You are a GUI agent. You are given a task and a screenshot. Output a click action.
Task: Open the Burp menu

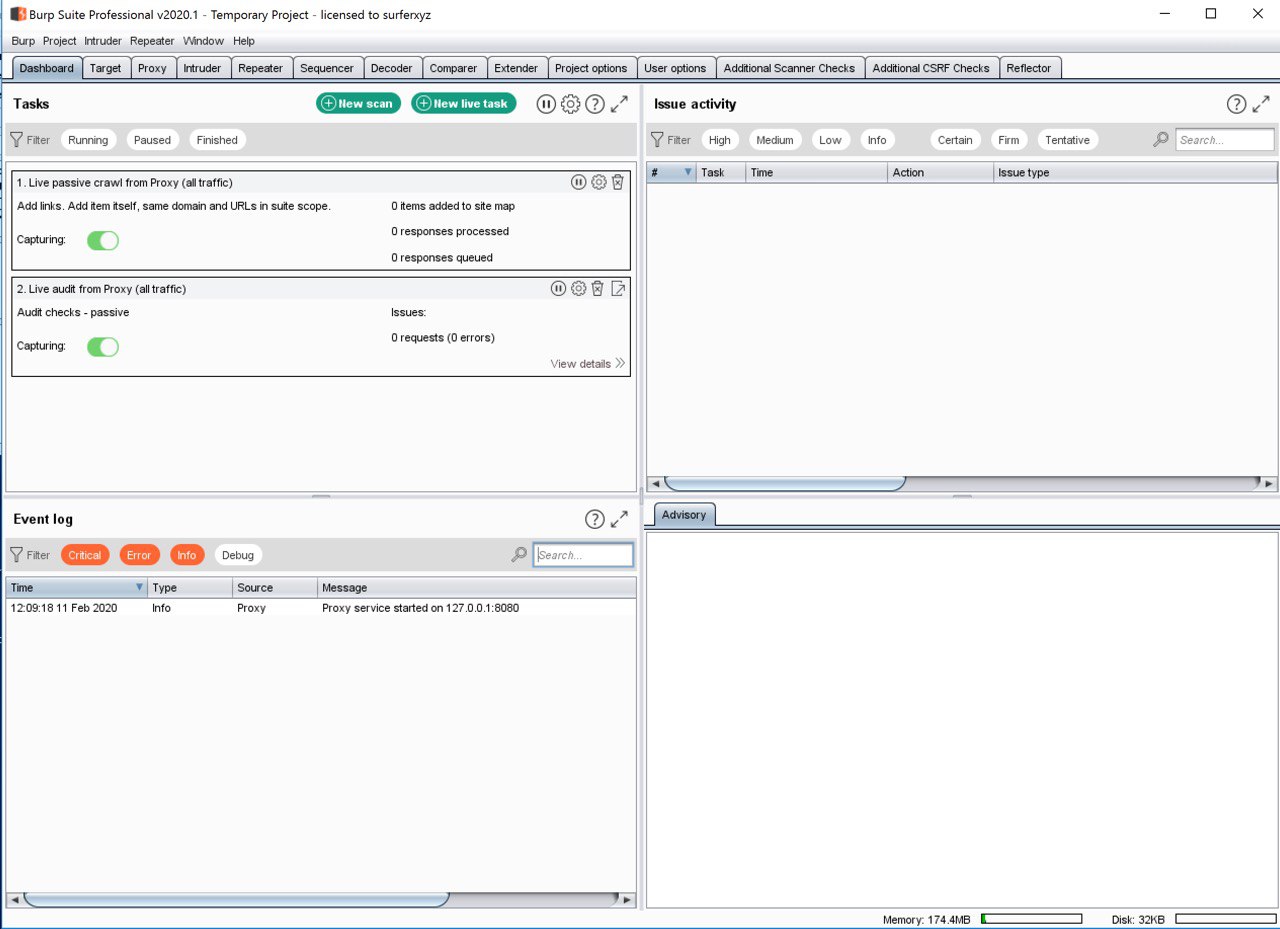(23, 41)
